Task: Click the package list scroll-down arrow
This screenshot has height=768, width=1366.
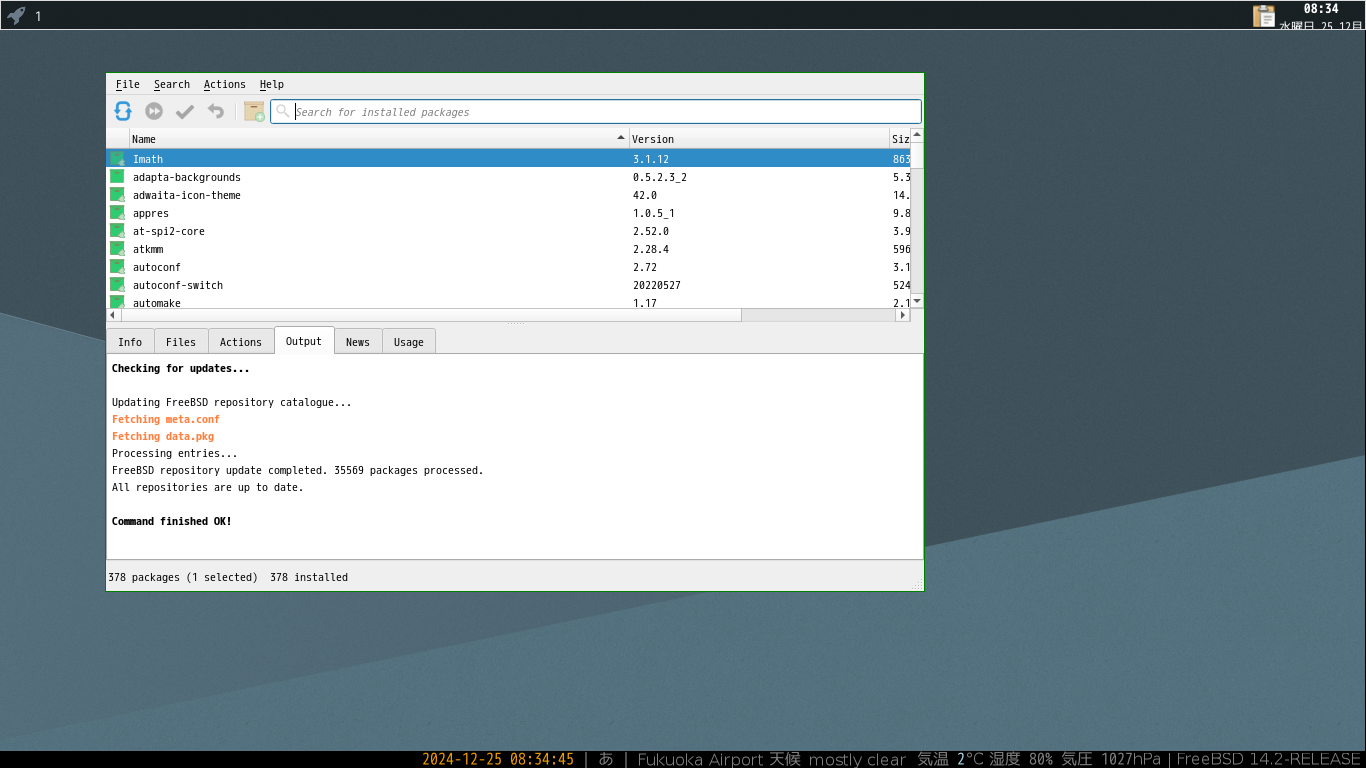Action: (916, 300)
